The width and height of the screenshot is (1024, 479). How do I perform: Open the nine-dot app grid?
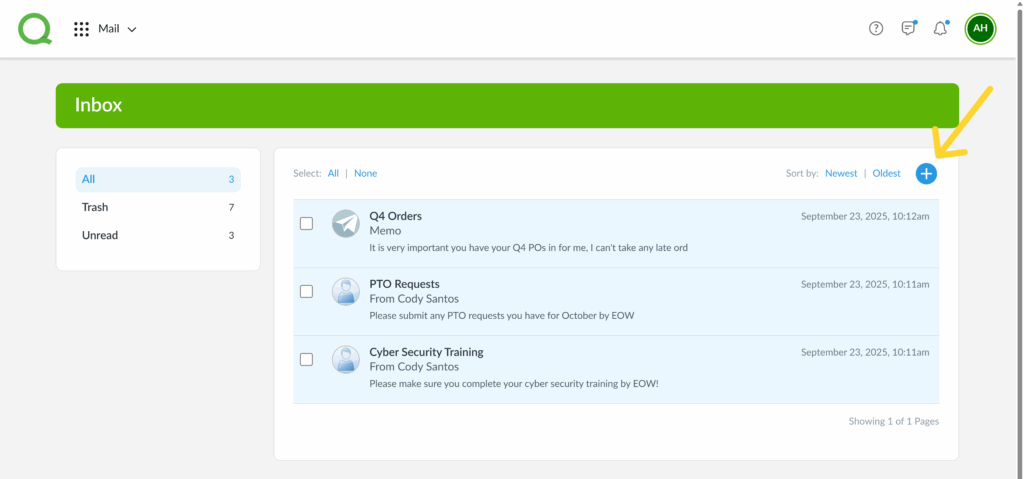pos(82,29)
